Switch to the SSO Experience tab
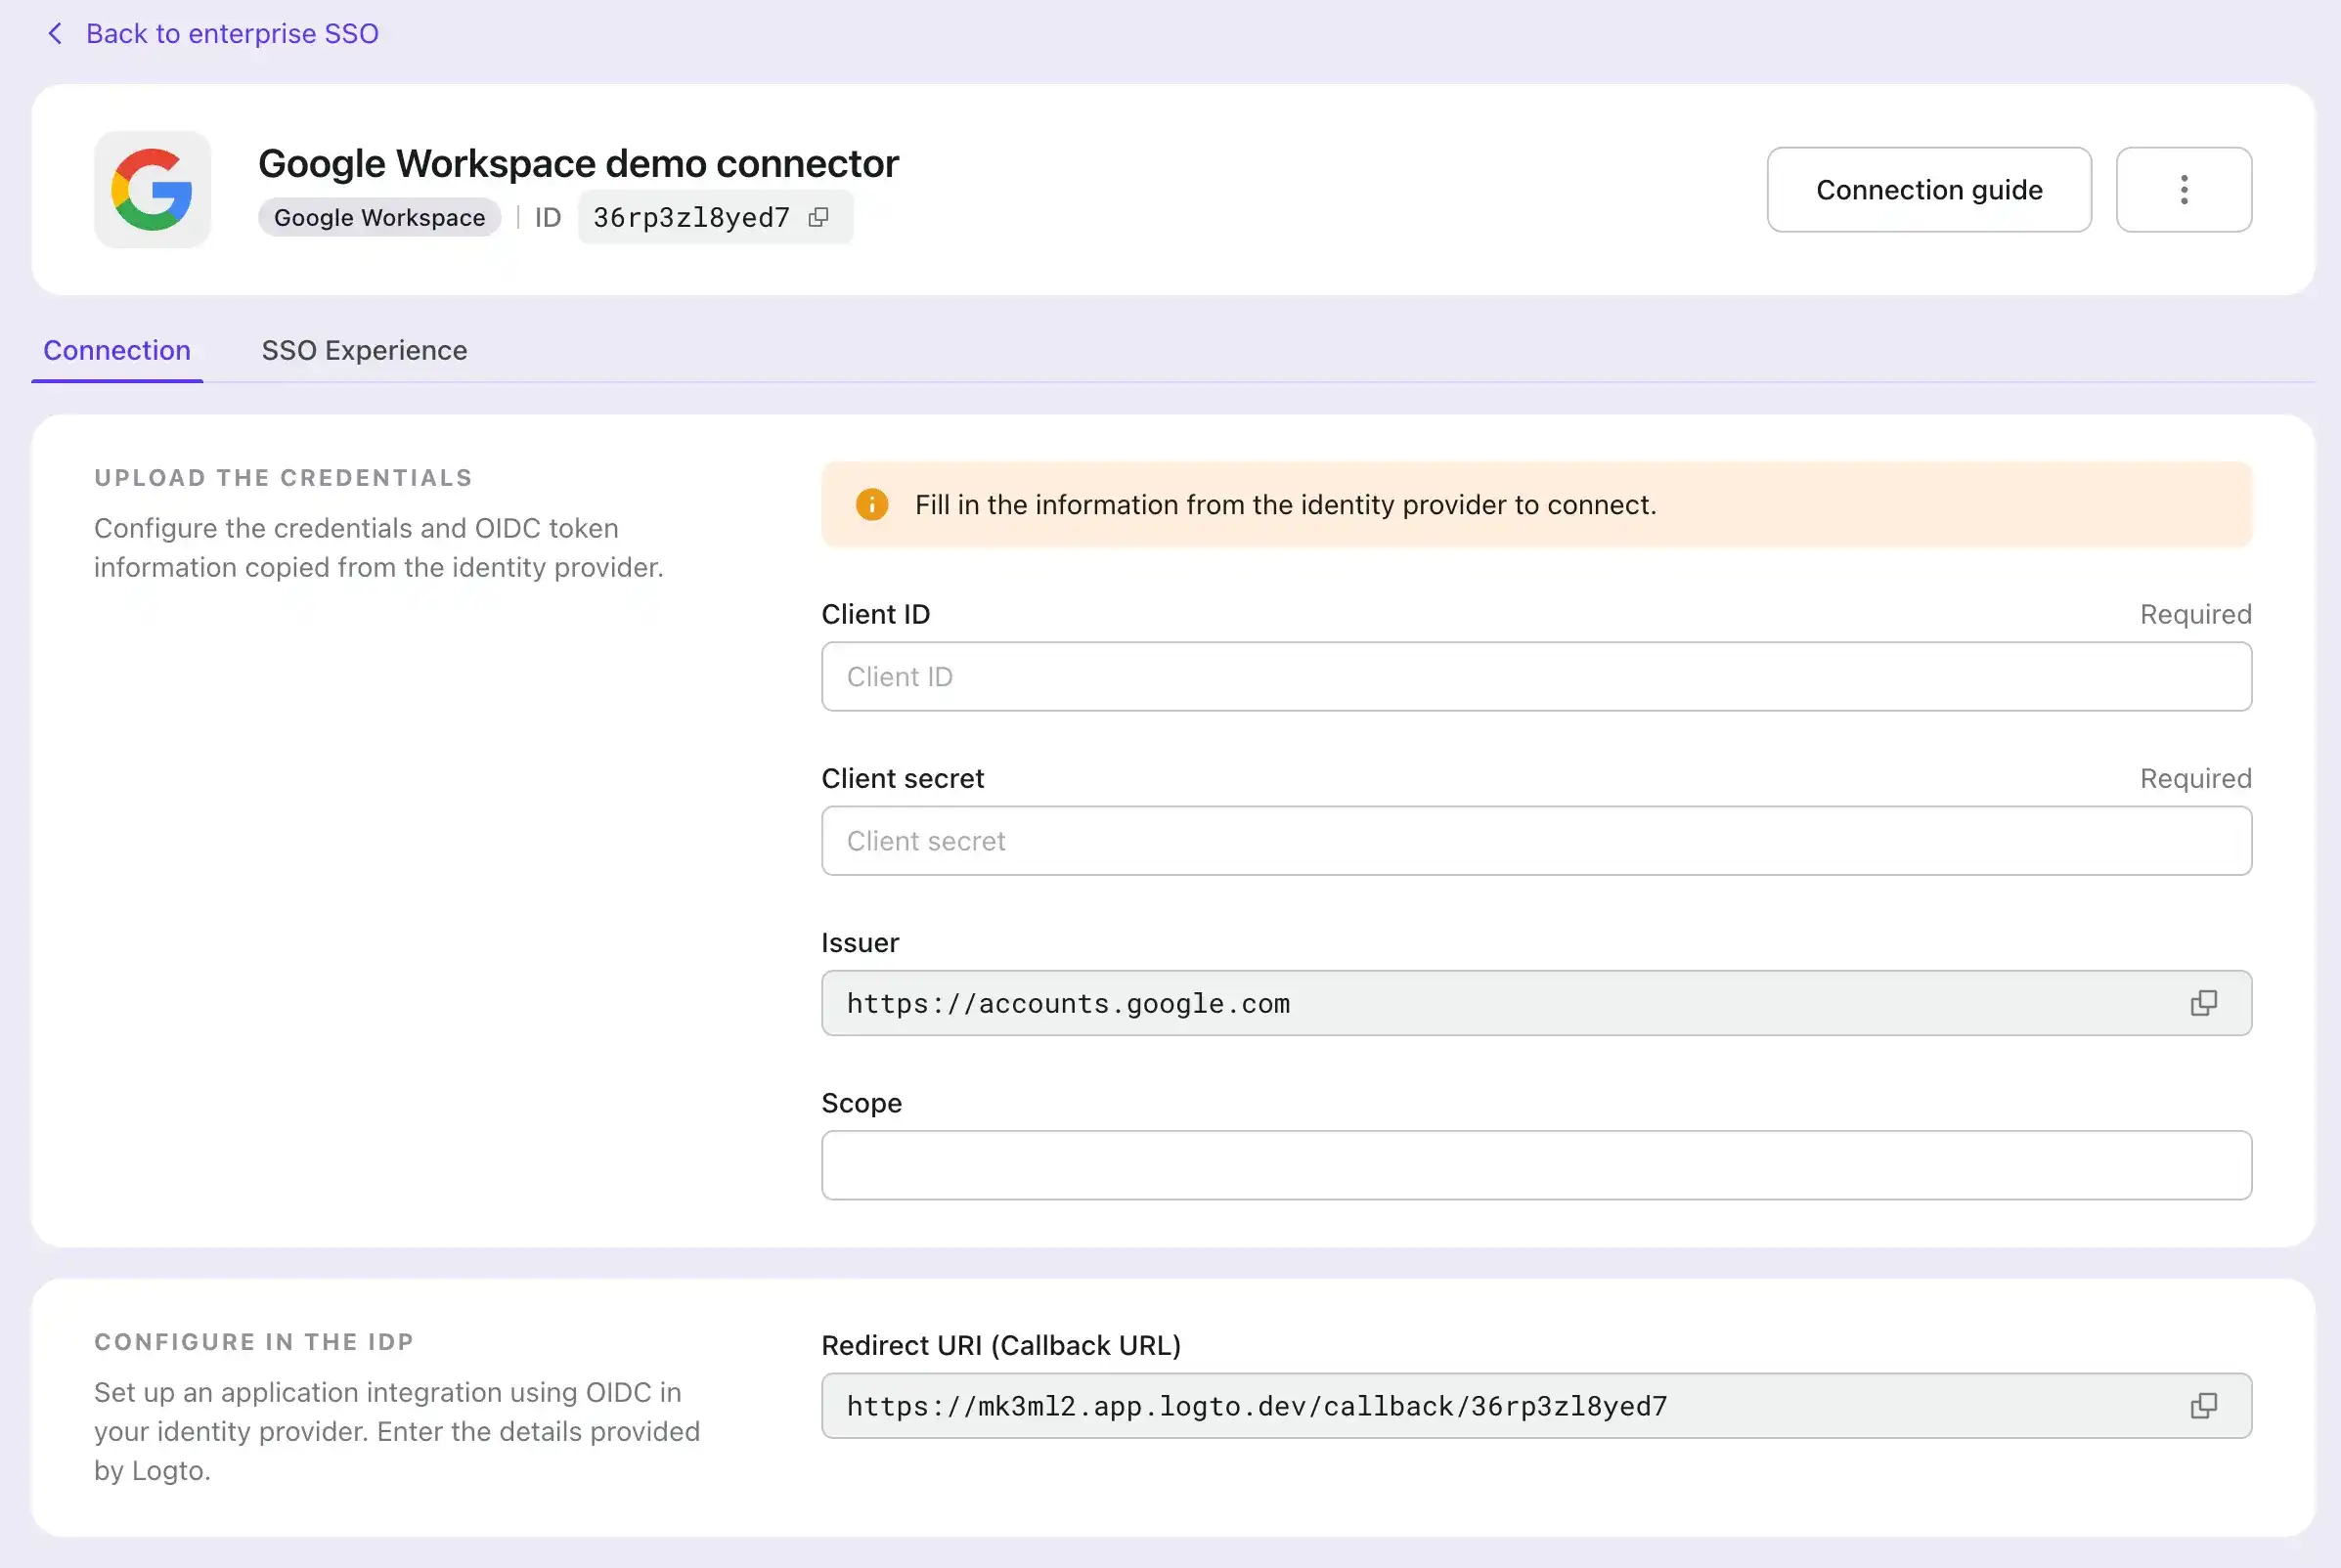This screenshot has height=1568, width=2341. click(364, 350)
